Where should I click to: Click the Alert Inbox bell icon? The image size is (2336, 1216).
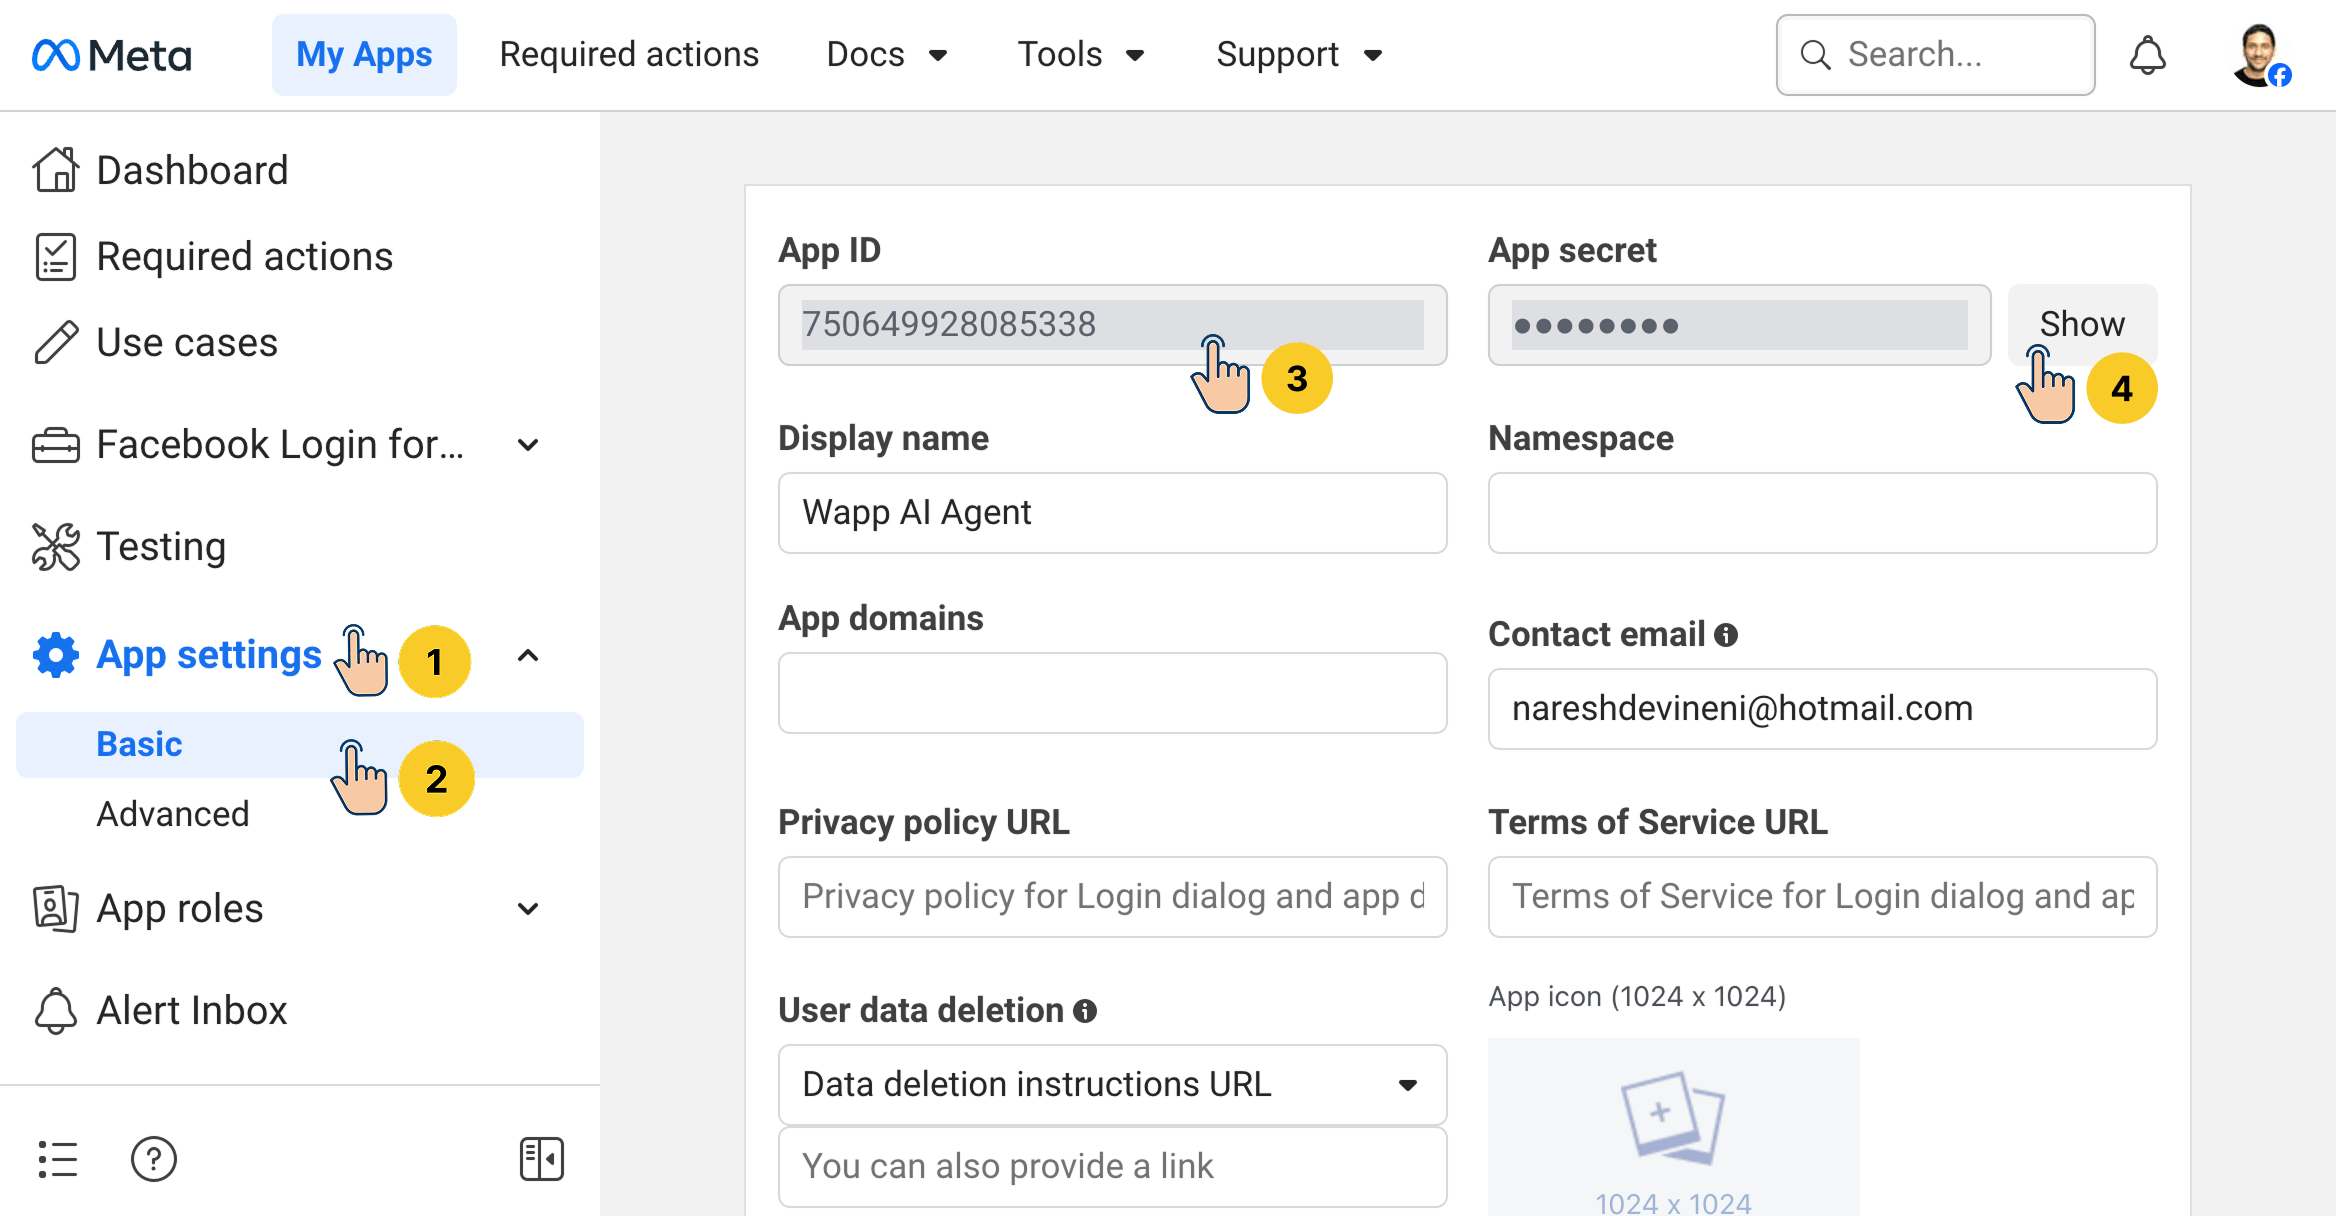[56, 1011]
